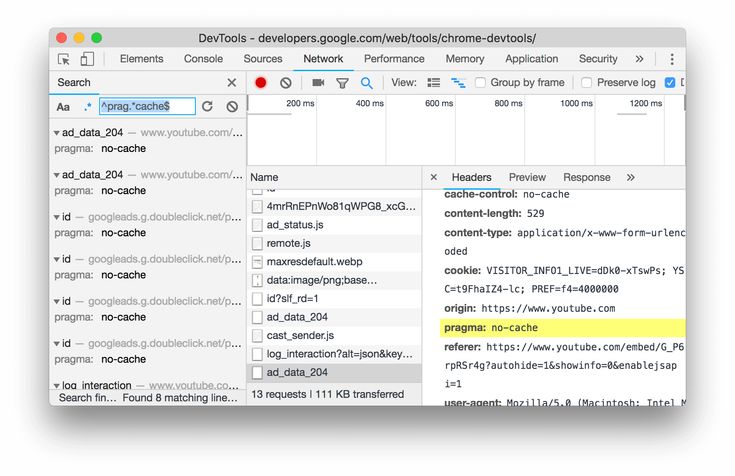This screenshot has height=476, width=735.
Task: Switch to large request rows view icon
Action: click(x=434, y=83)
